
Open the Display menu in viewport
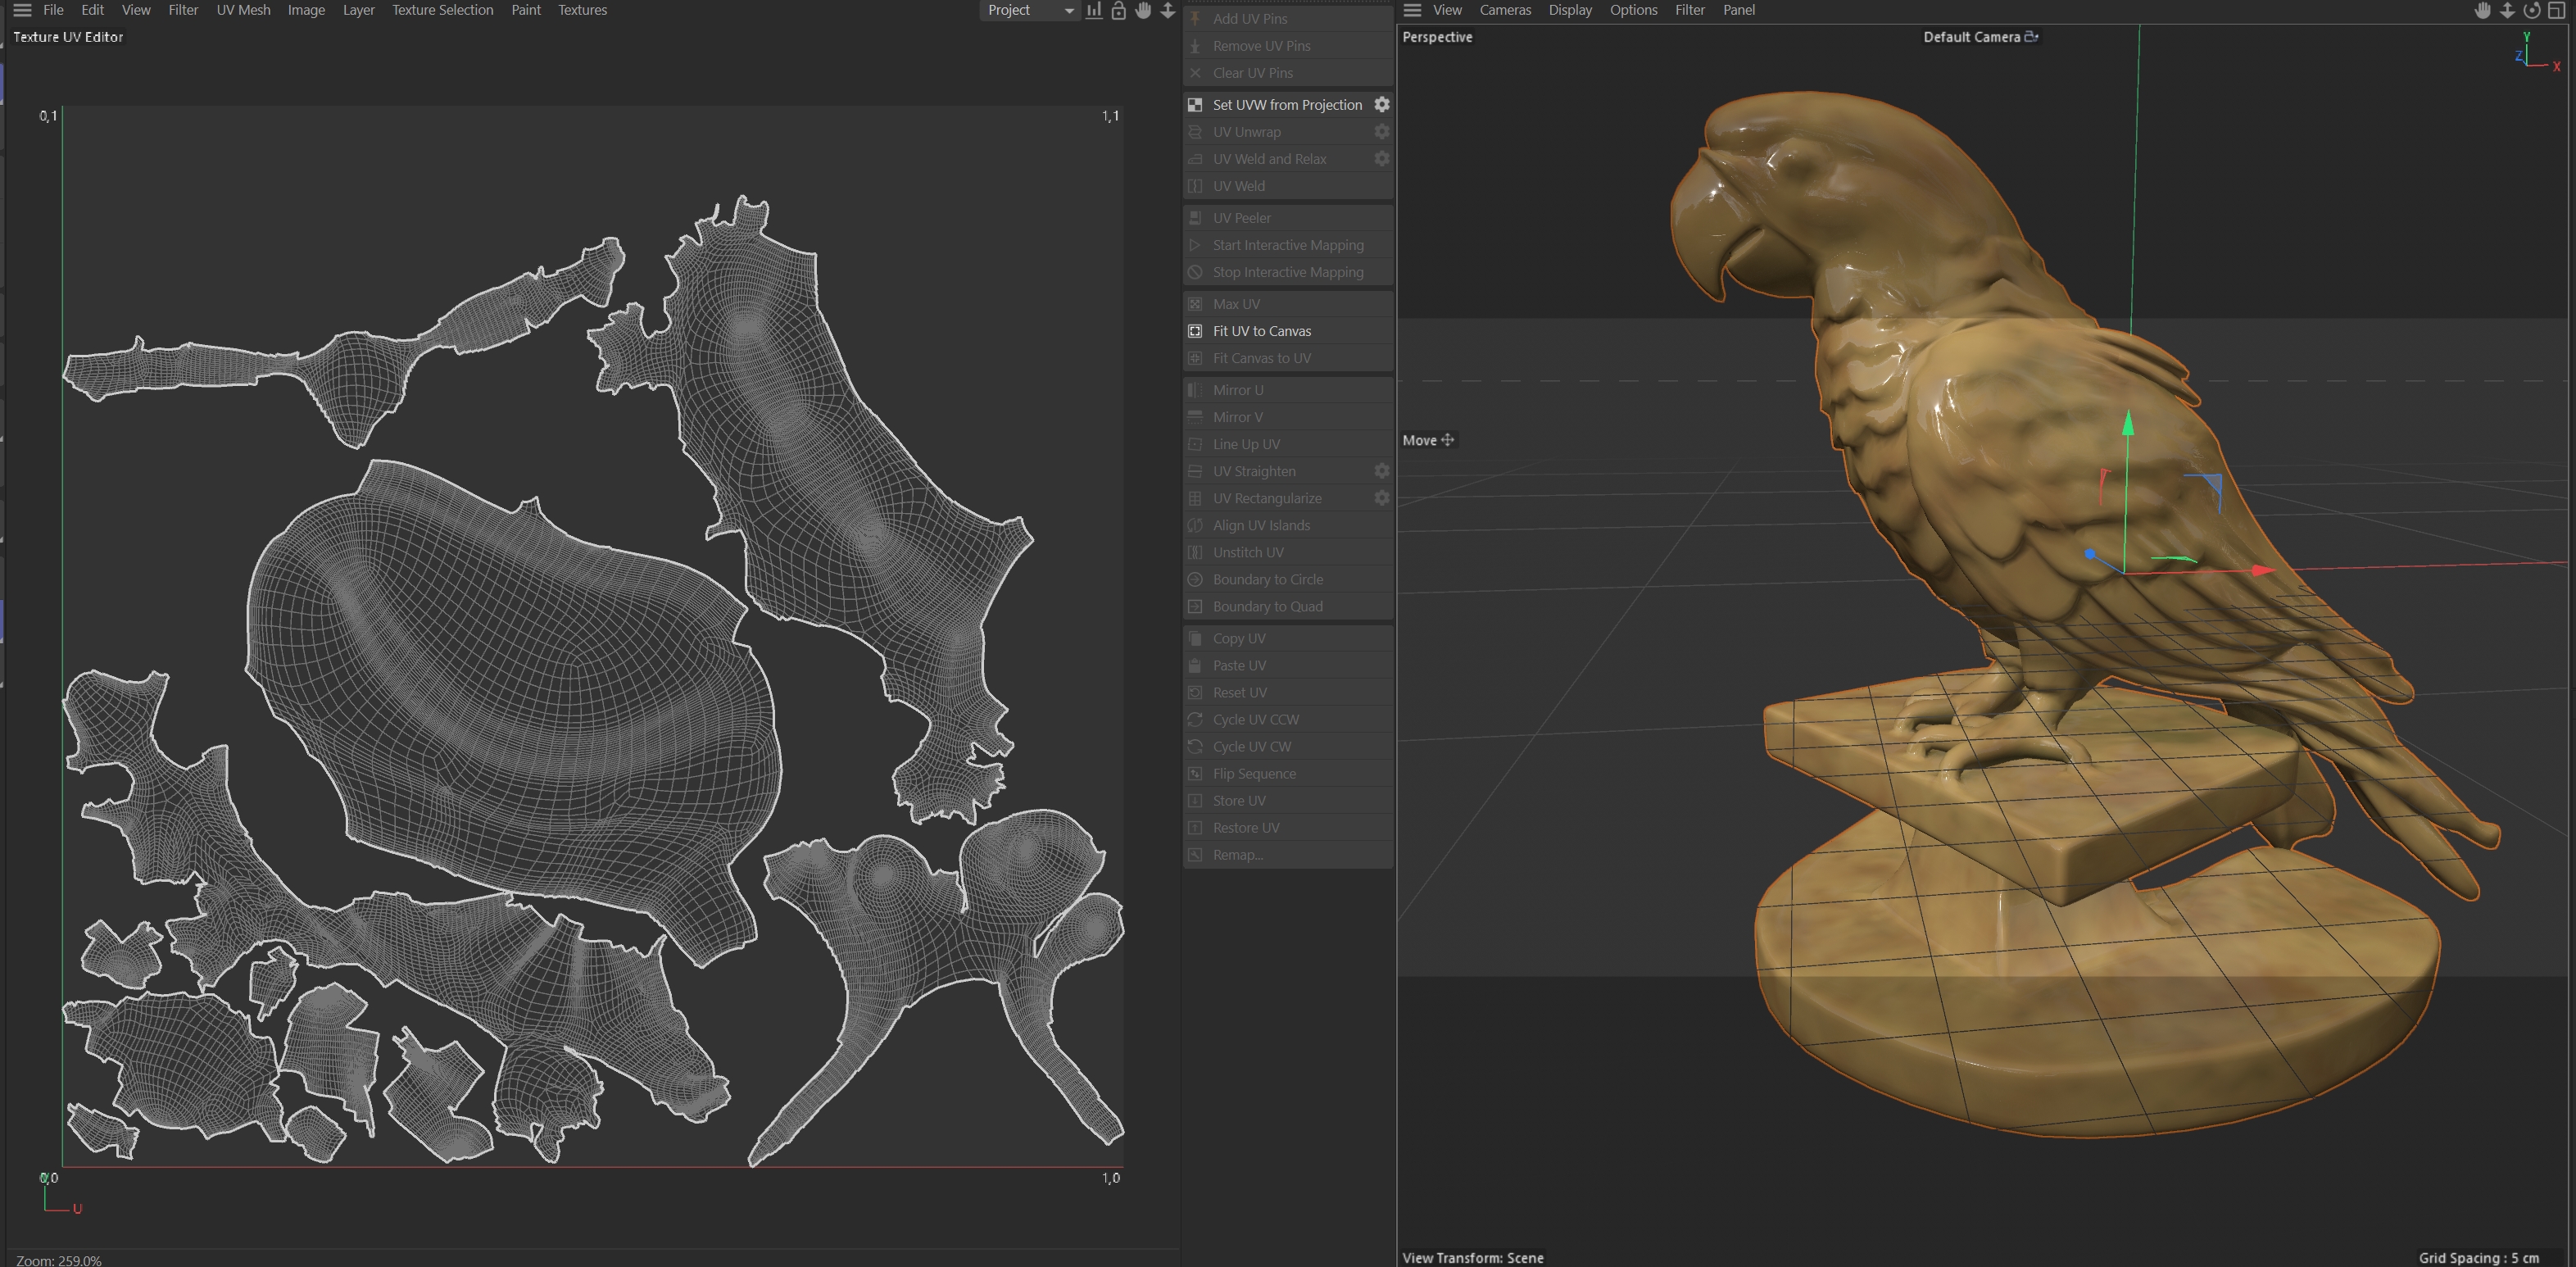(x=1569, y=10)
